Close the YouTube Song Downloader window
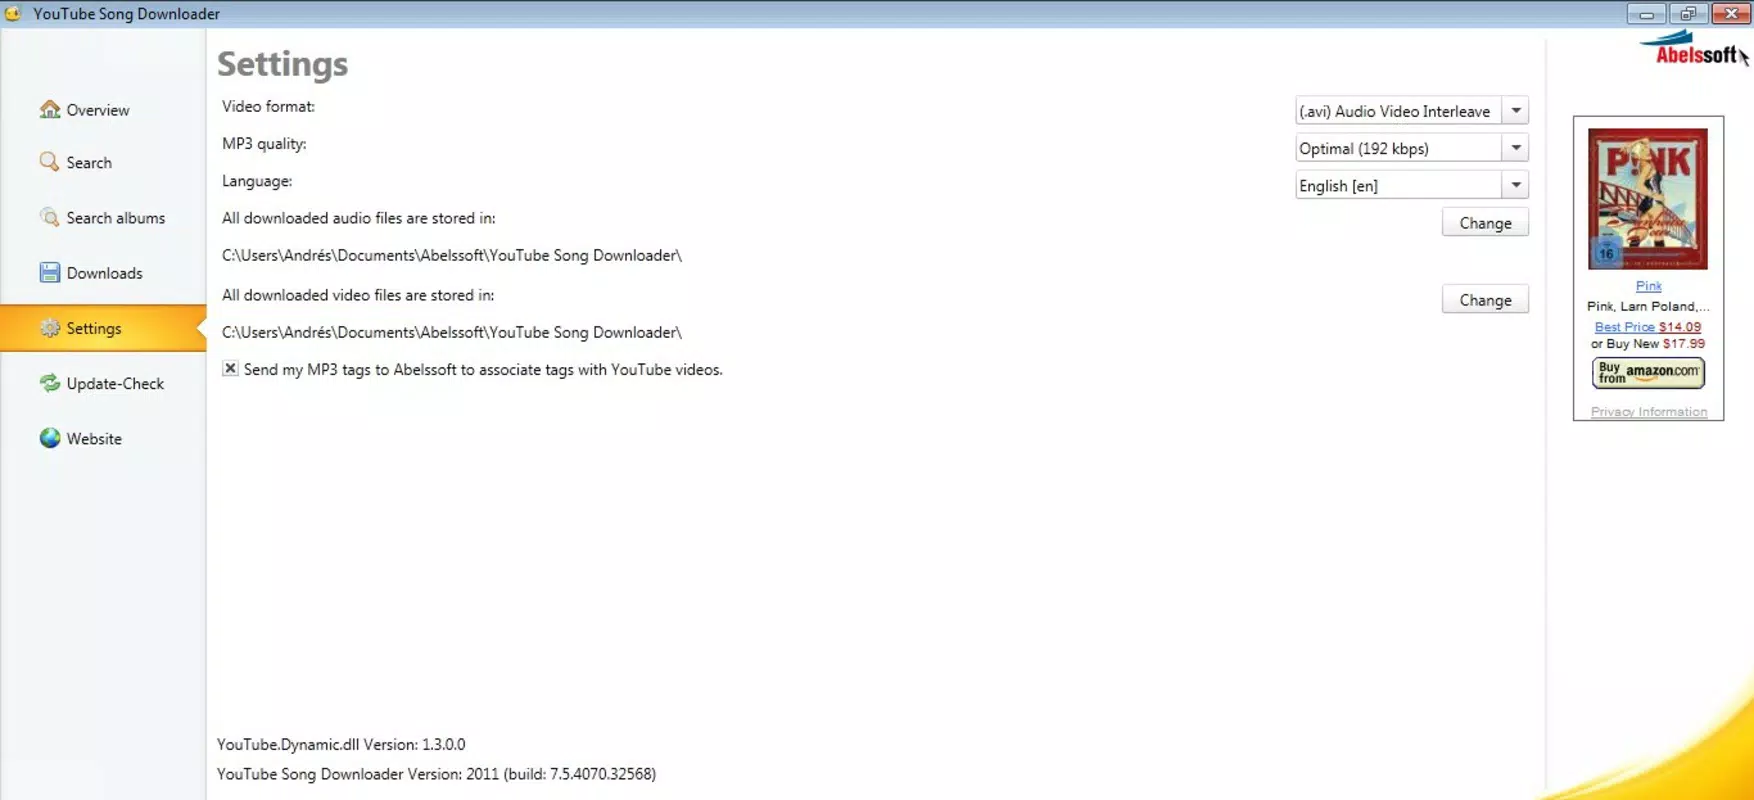Viewport: 1754px width, 800px height. pos(1731,14)
